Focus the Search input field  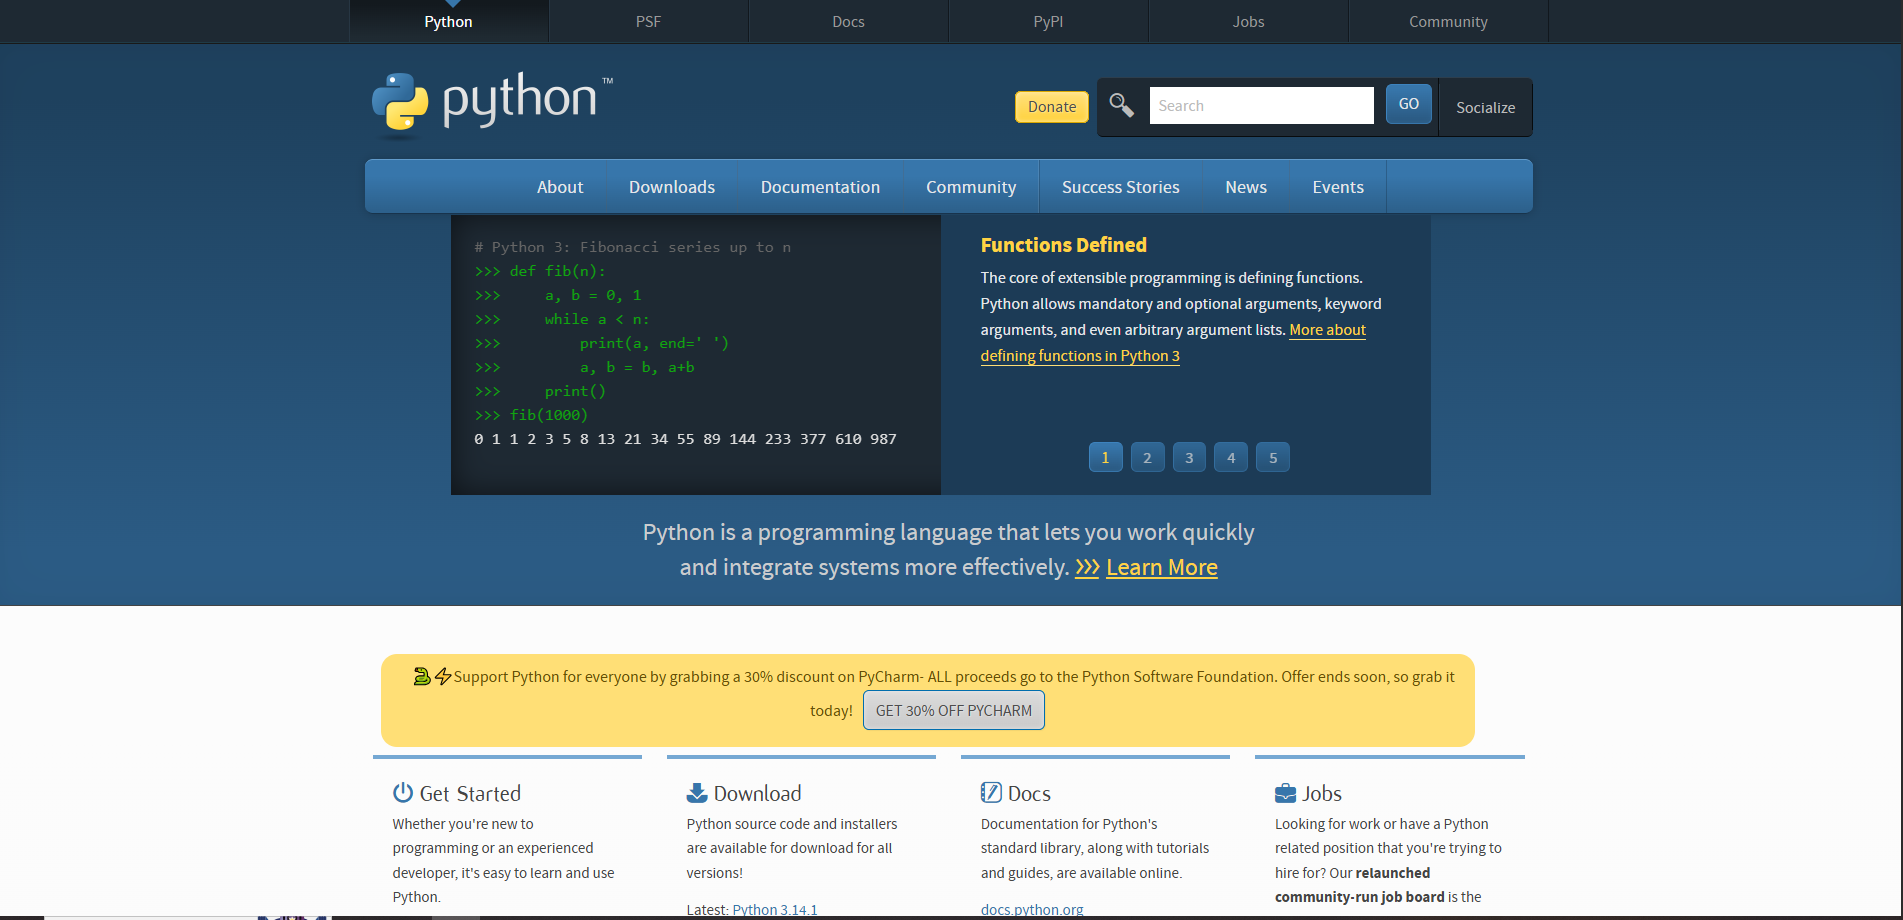tap(1261, 106)
